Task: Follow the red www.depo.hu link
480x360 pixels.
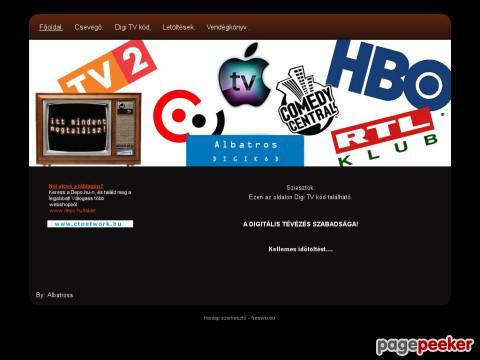Action: click(x=72, y=211)
